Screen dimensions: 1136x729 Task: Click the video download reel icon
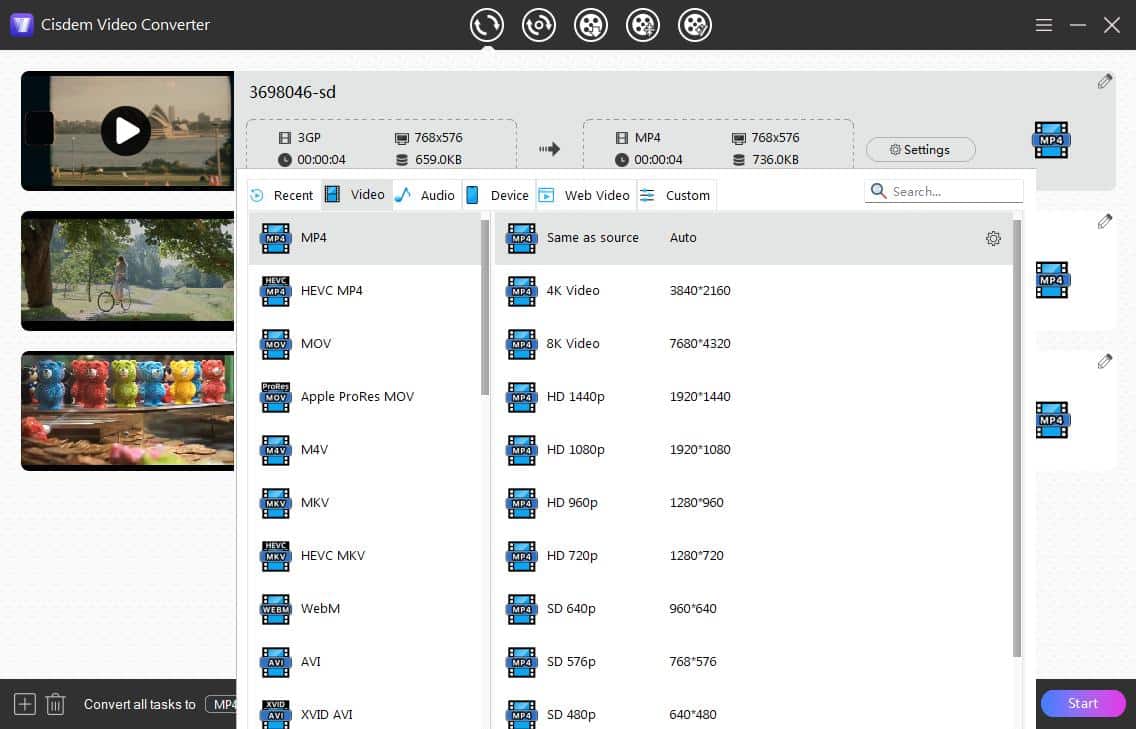tap(591, 25)
